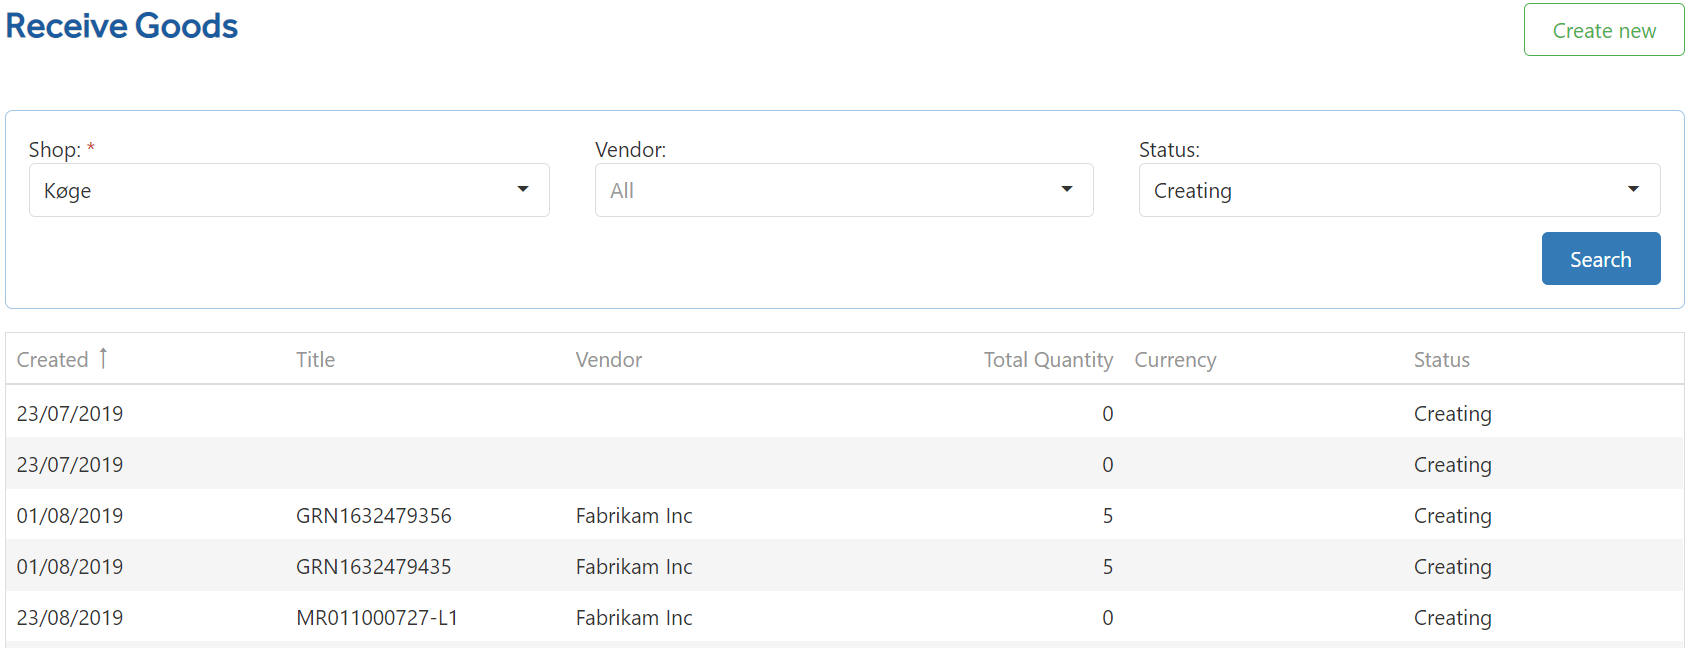
Task: Select the title GRN1632479356
Action: tap(374, 516)
